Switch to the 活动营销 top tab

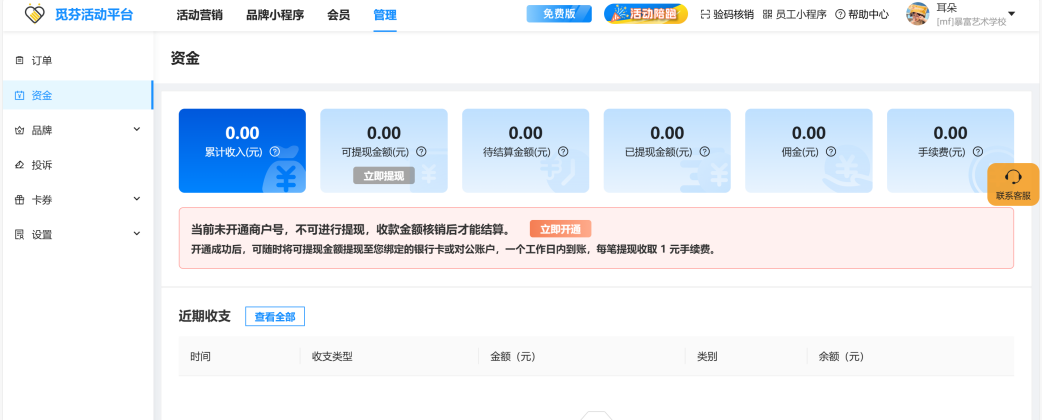pyautogui.click(x=199, y=15)
